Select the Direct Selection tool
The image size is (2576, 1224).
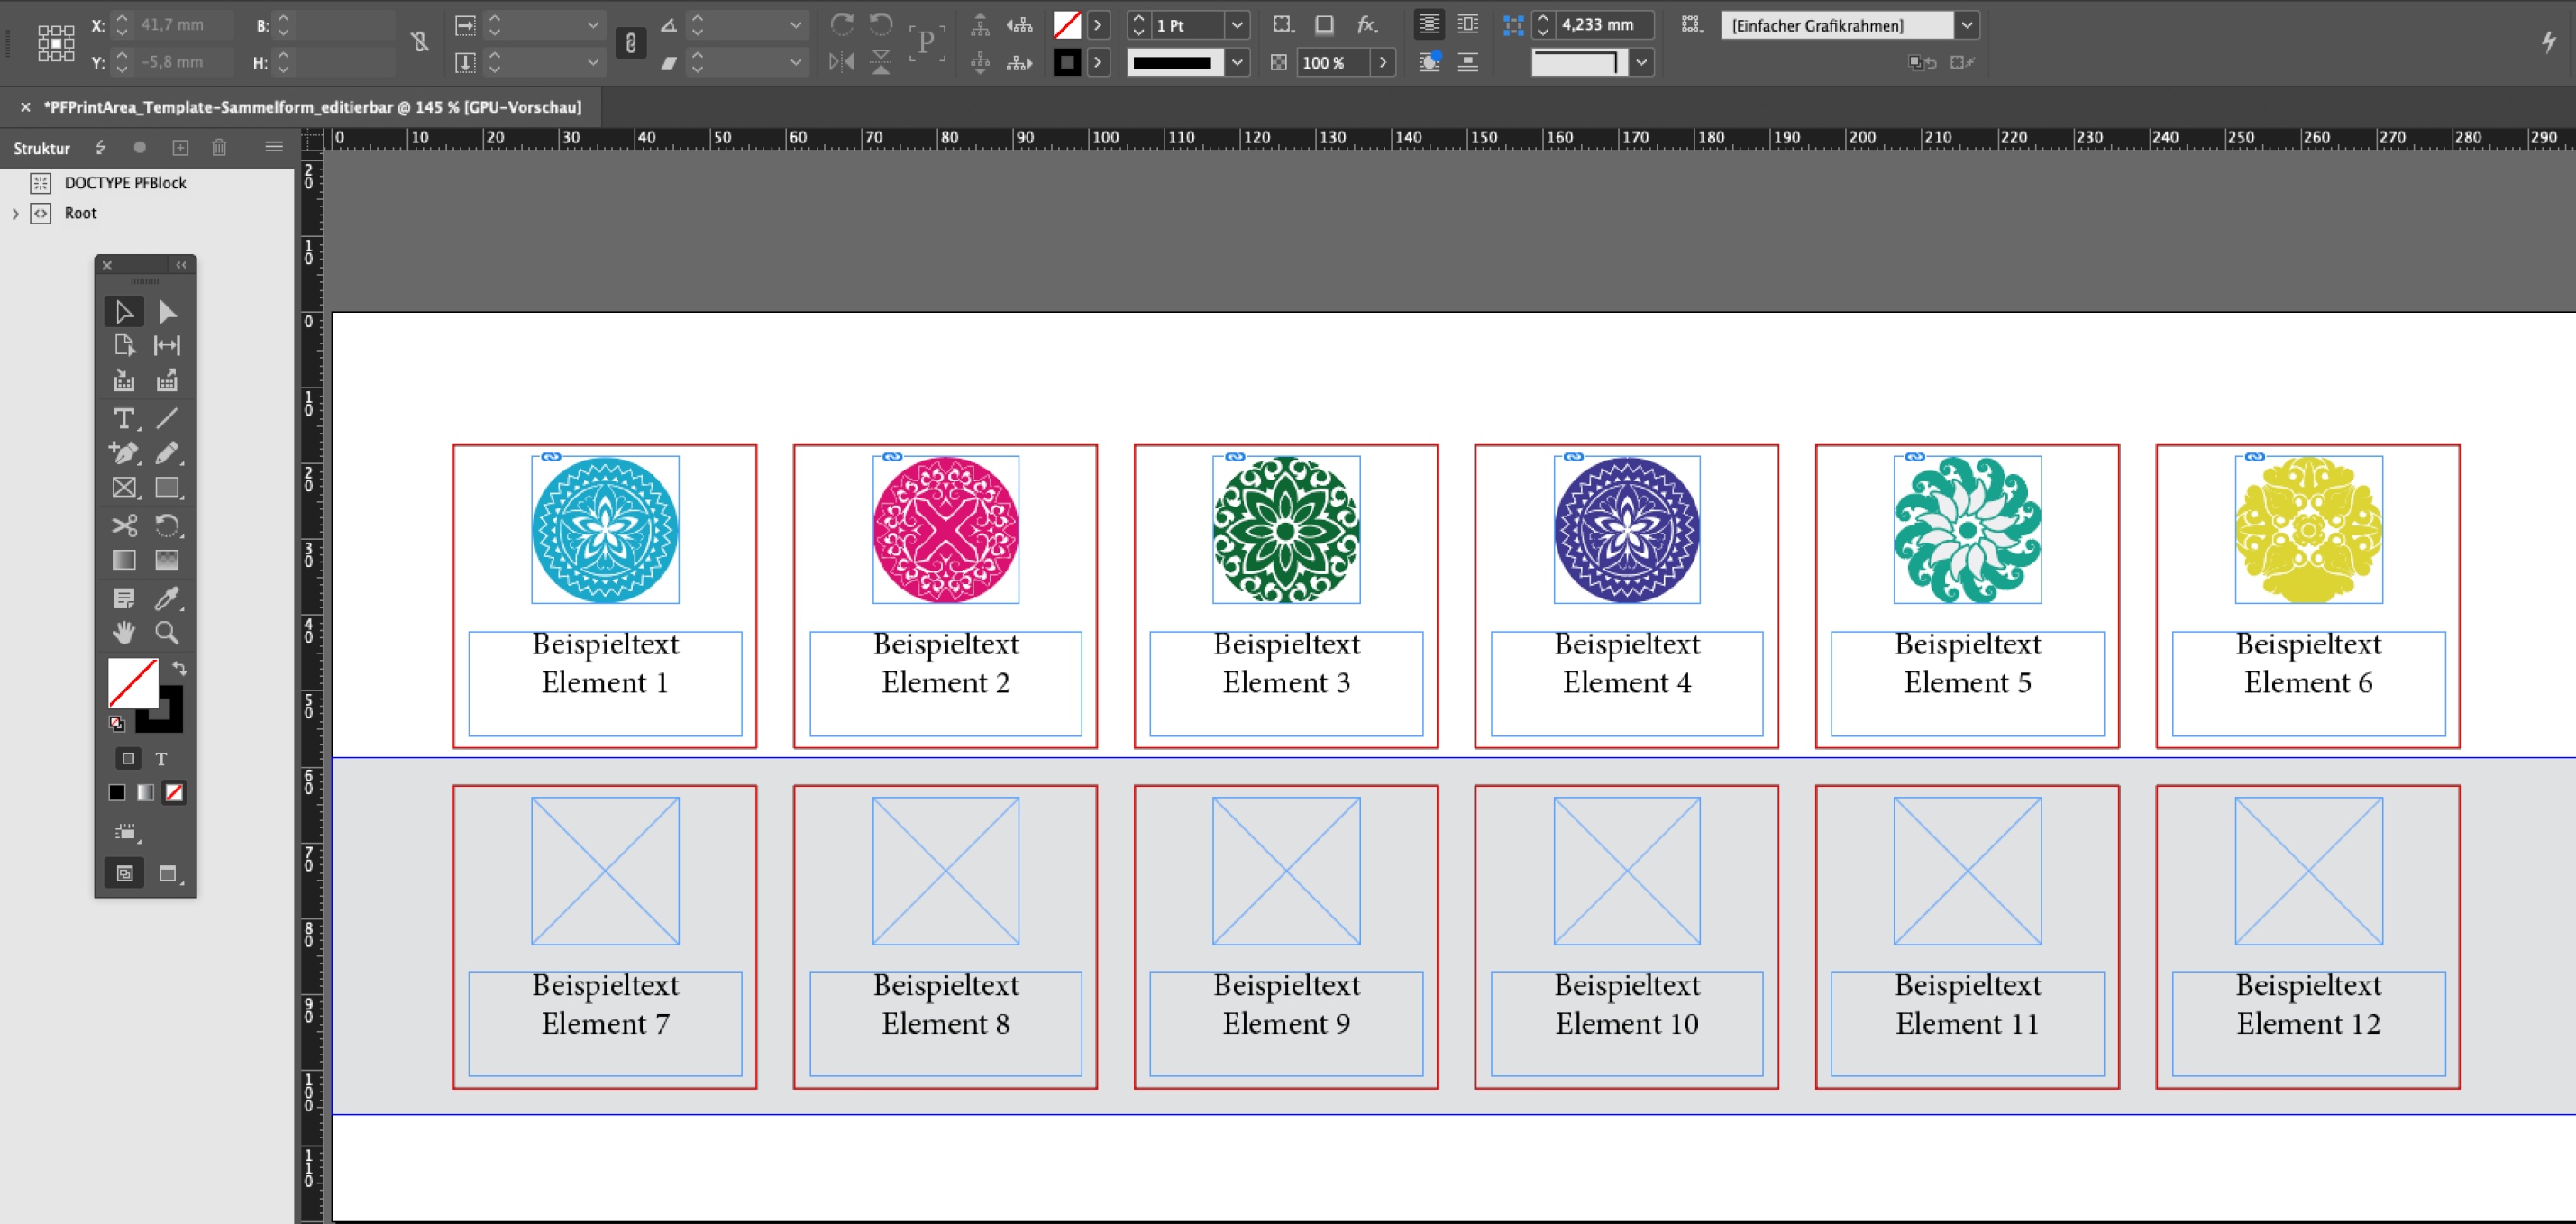[x=167, y=312]
